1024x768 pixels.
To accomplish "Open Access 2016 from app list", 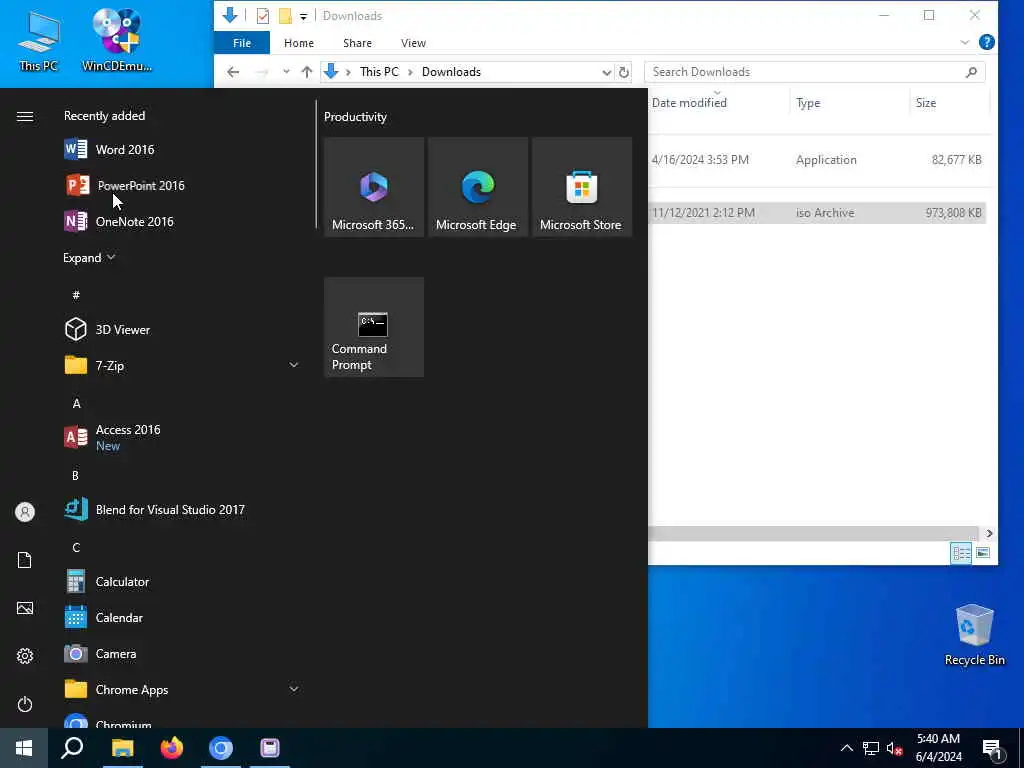I will pos(183,437).
